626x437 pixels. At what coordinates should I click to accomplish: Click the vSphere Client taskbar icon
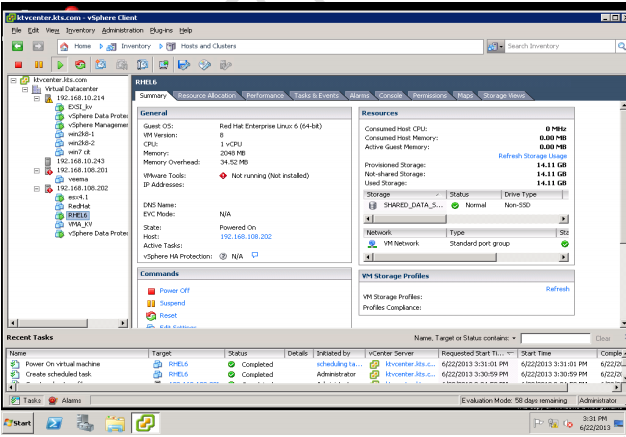145,423
